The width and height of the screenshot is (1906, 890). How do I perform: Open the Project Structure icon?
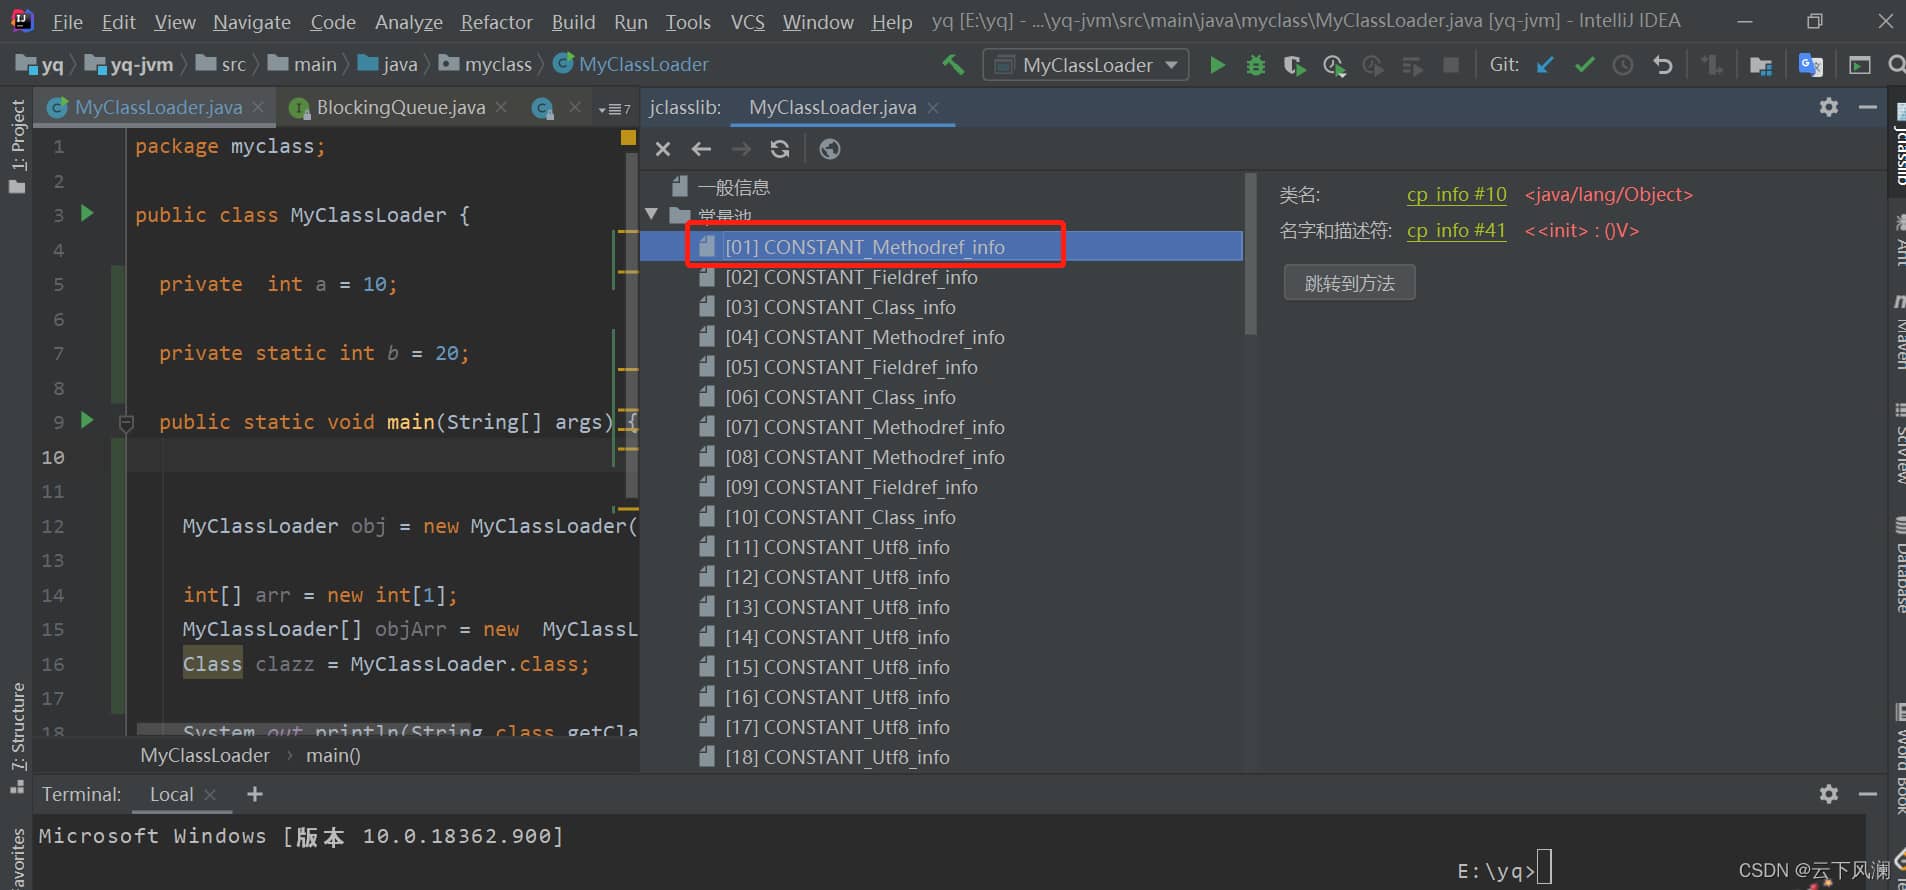pos(1761,65)
